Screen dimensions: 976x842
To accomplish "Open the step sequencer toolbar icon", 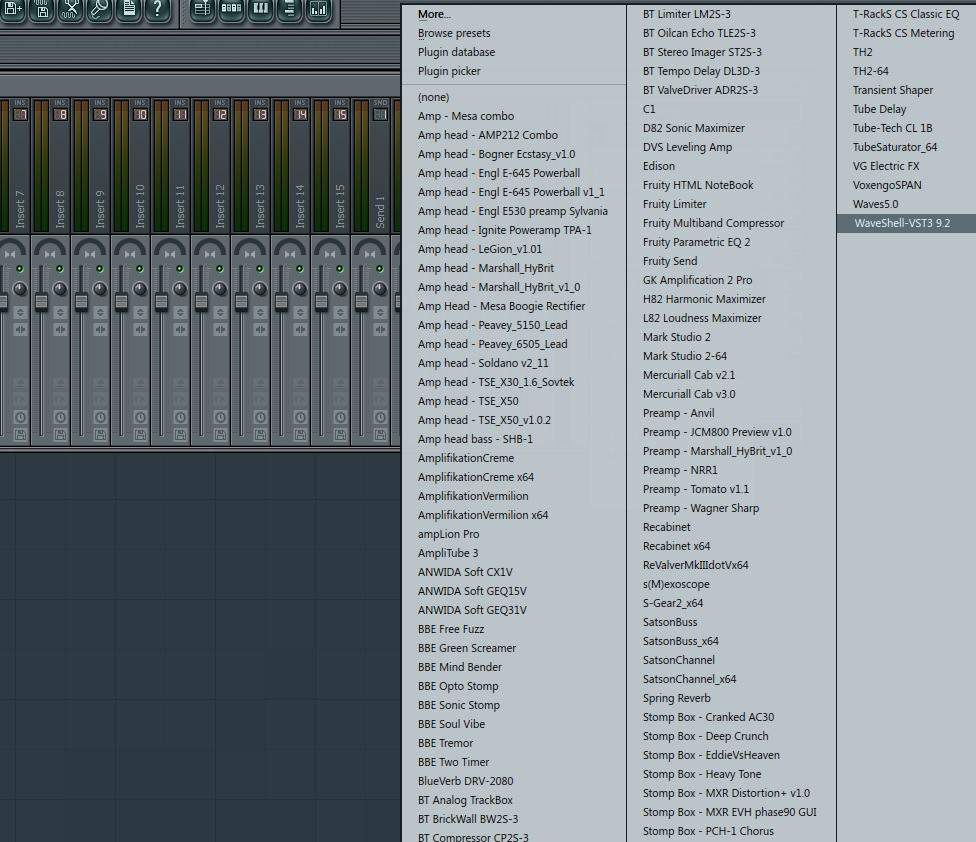I will (231, 10).
